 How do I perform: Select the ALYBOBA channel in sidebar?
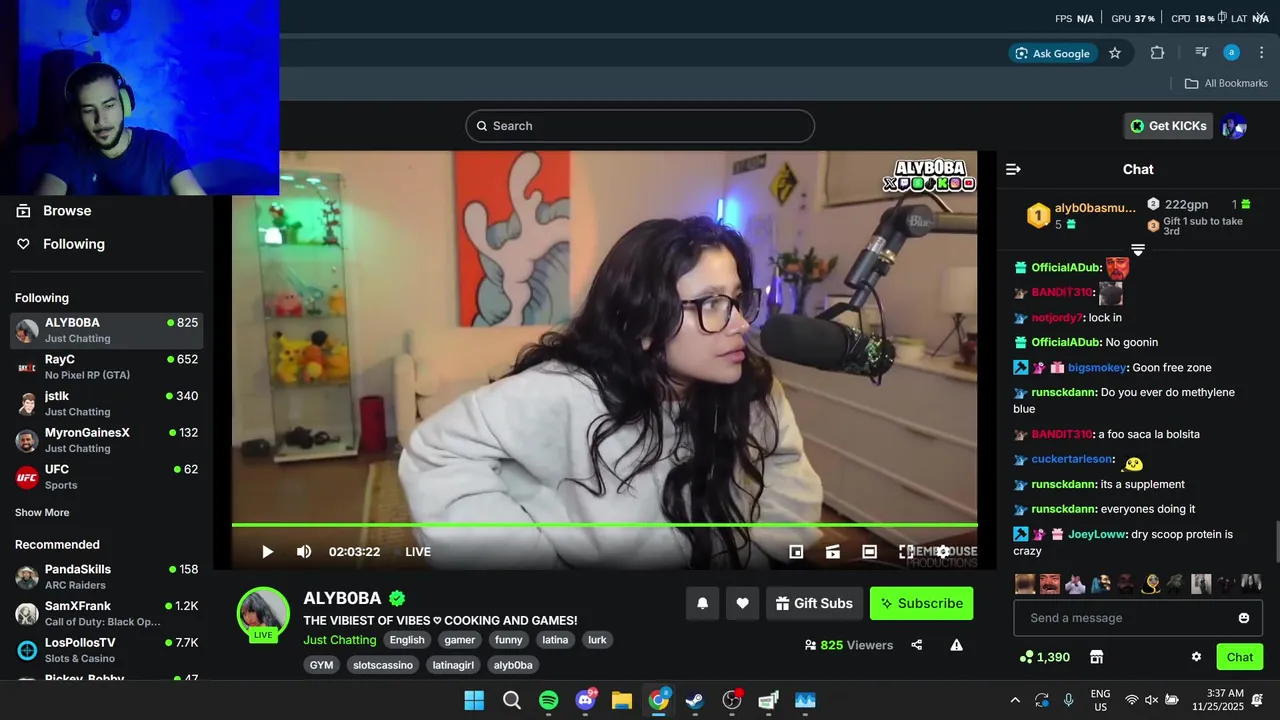tap(107, 330)
